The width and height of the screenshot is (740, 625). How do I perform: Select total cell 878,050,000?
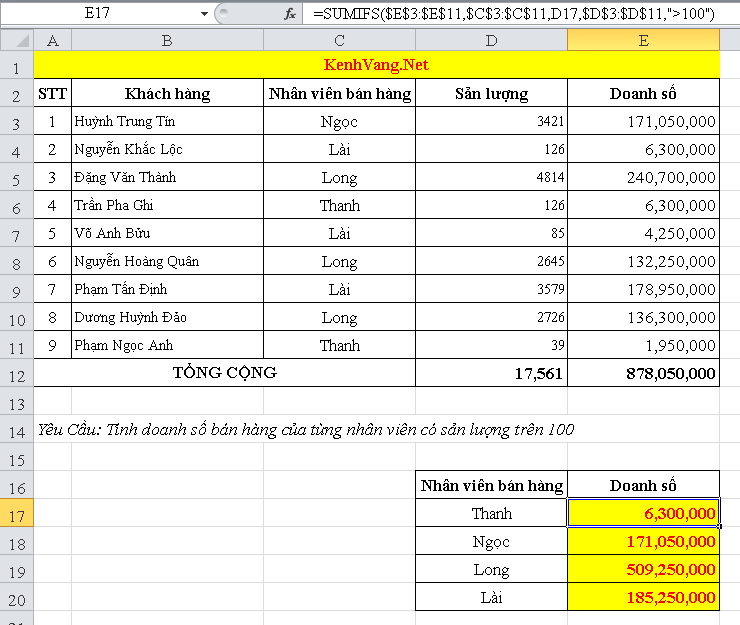coord(643,373)
